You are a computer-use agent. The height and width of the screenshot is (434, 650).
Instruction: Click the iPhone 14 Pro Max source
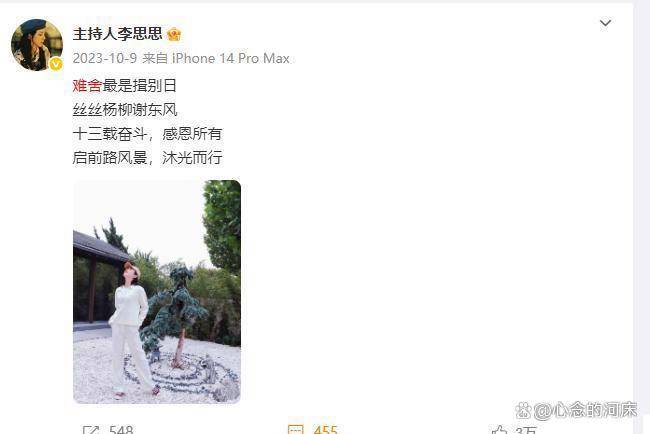230,58
